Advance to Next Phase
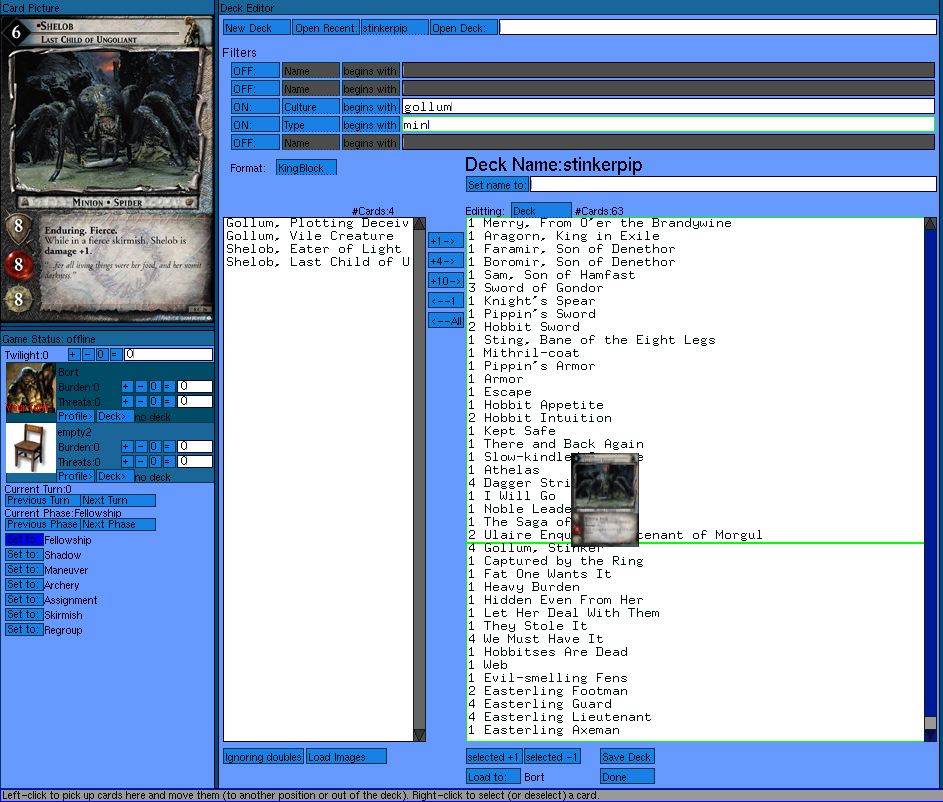943x802 pixels. [x=118, y=524]
